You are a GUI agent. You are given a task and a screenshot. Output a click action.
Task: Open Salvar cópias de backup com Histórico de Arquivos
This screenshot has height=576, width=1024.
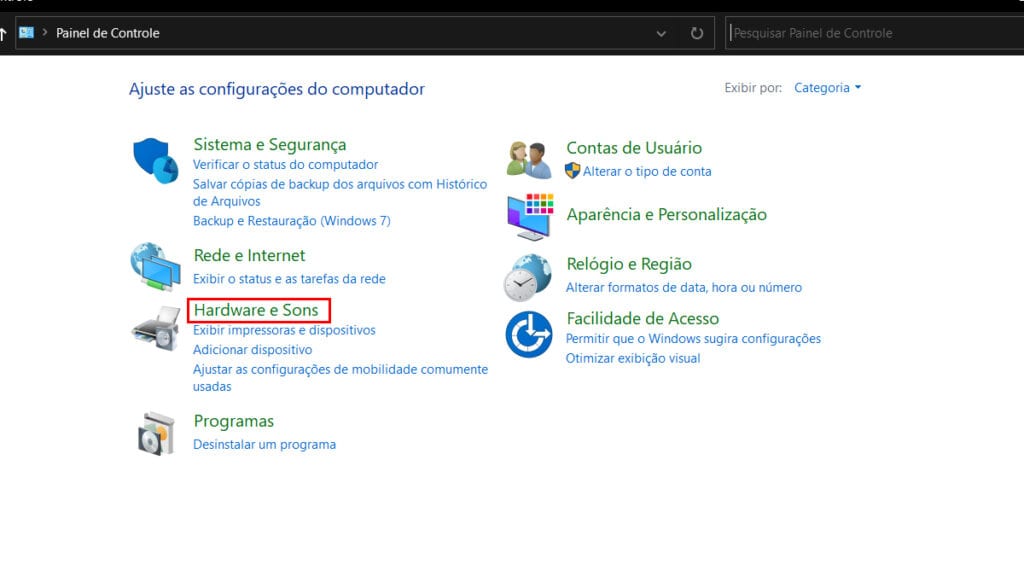pyautogui.click(x=340, y=193)
